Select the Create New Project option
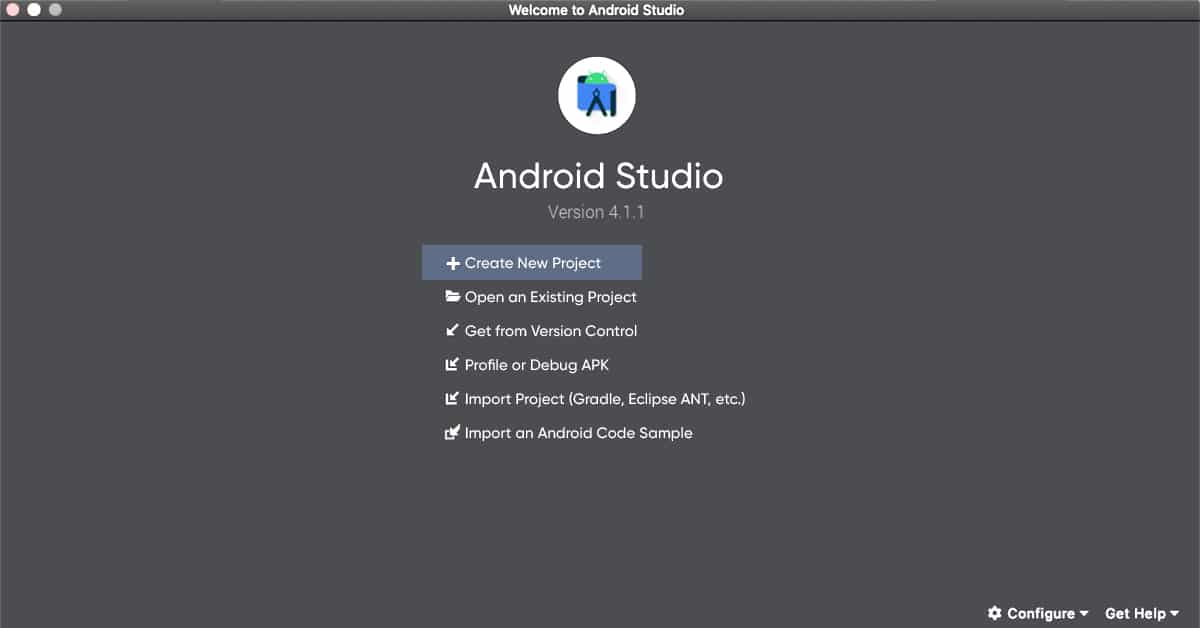 click(533, 263)
